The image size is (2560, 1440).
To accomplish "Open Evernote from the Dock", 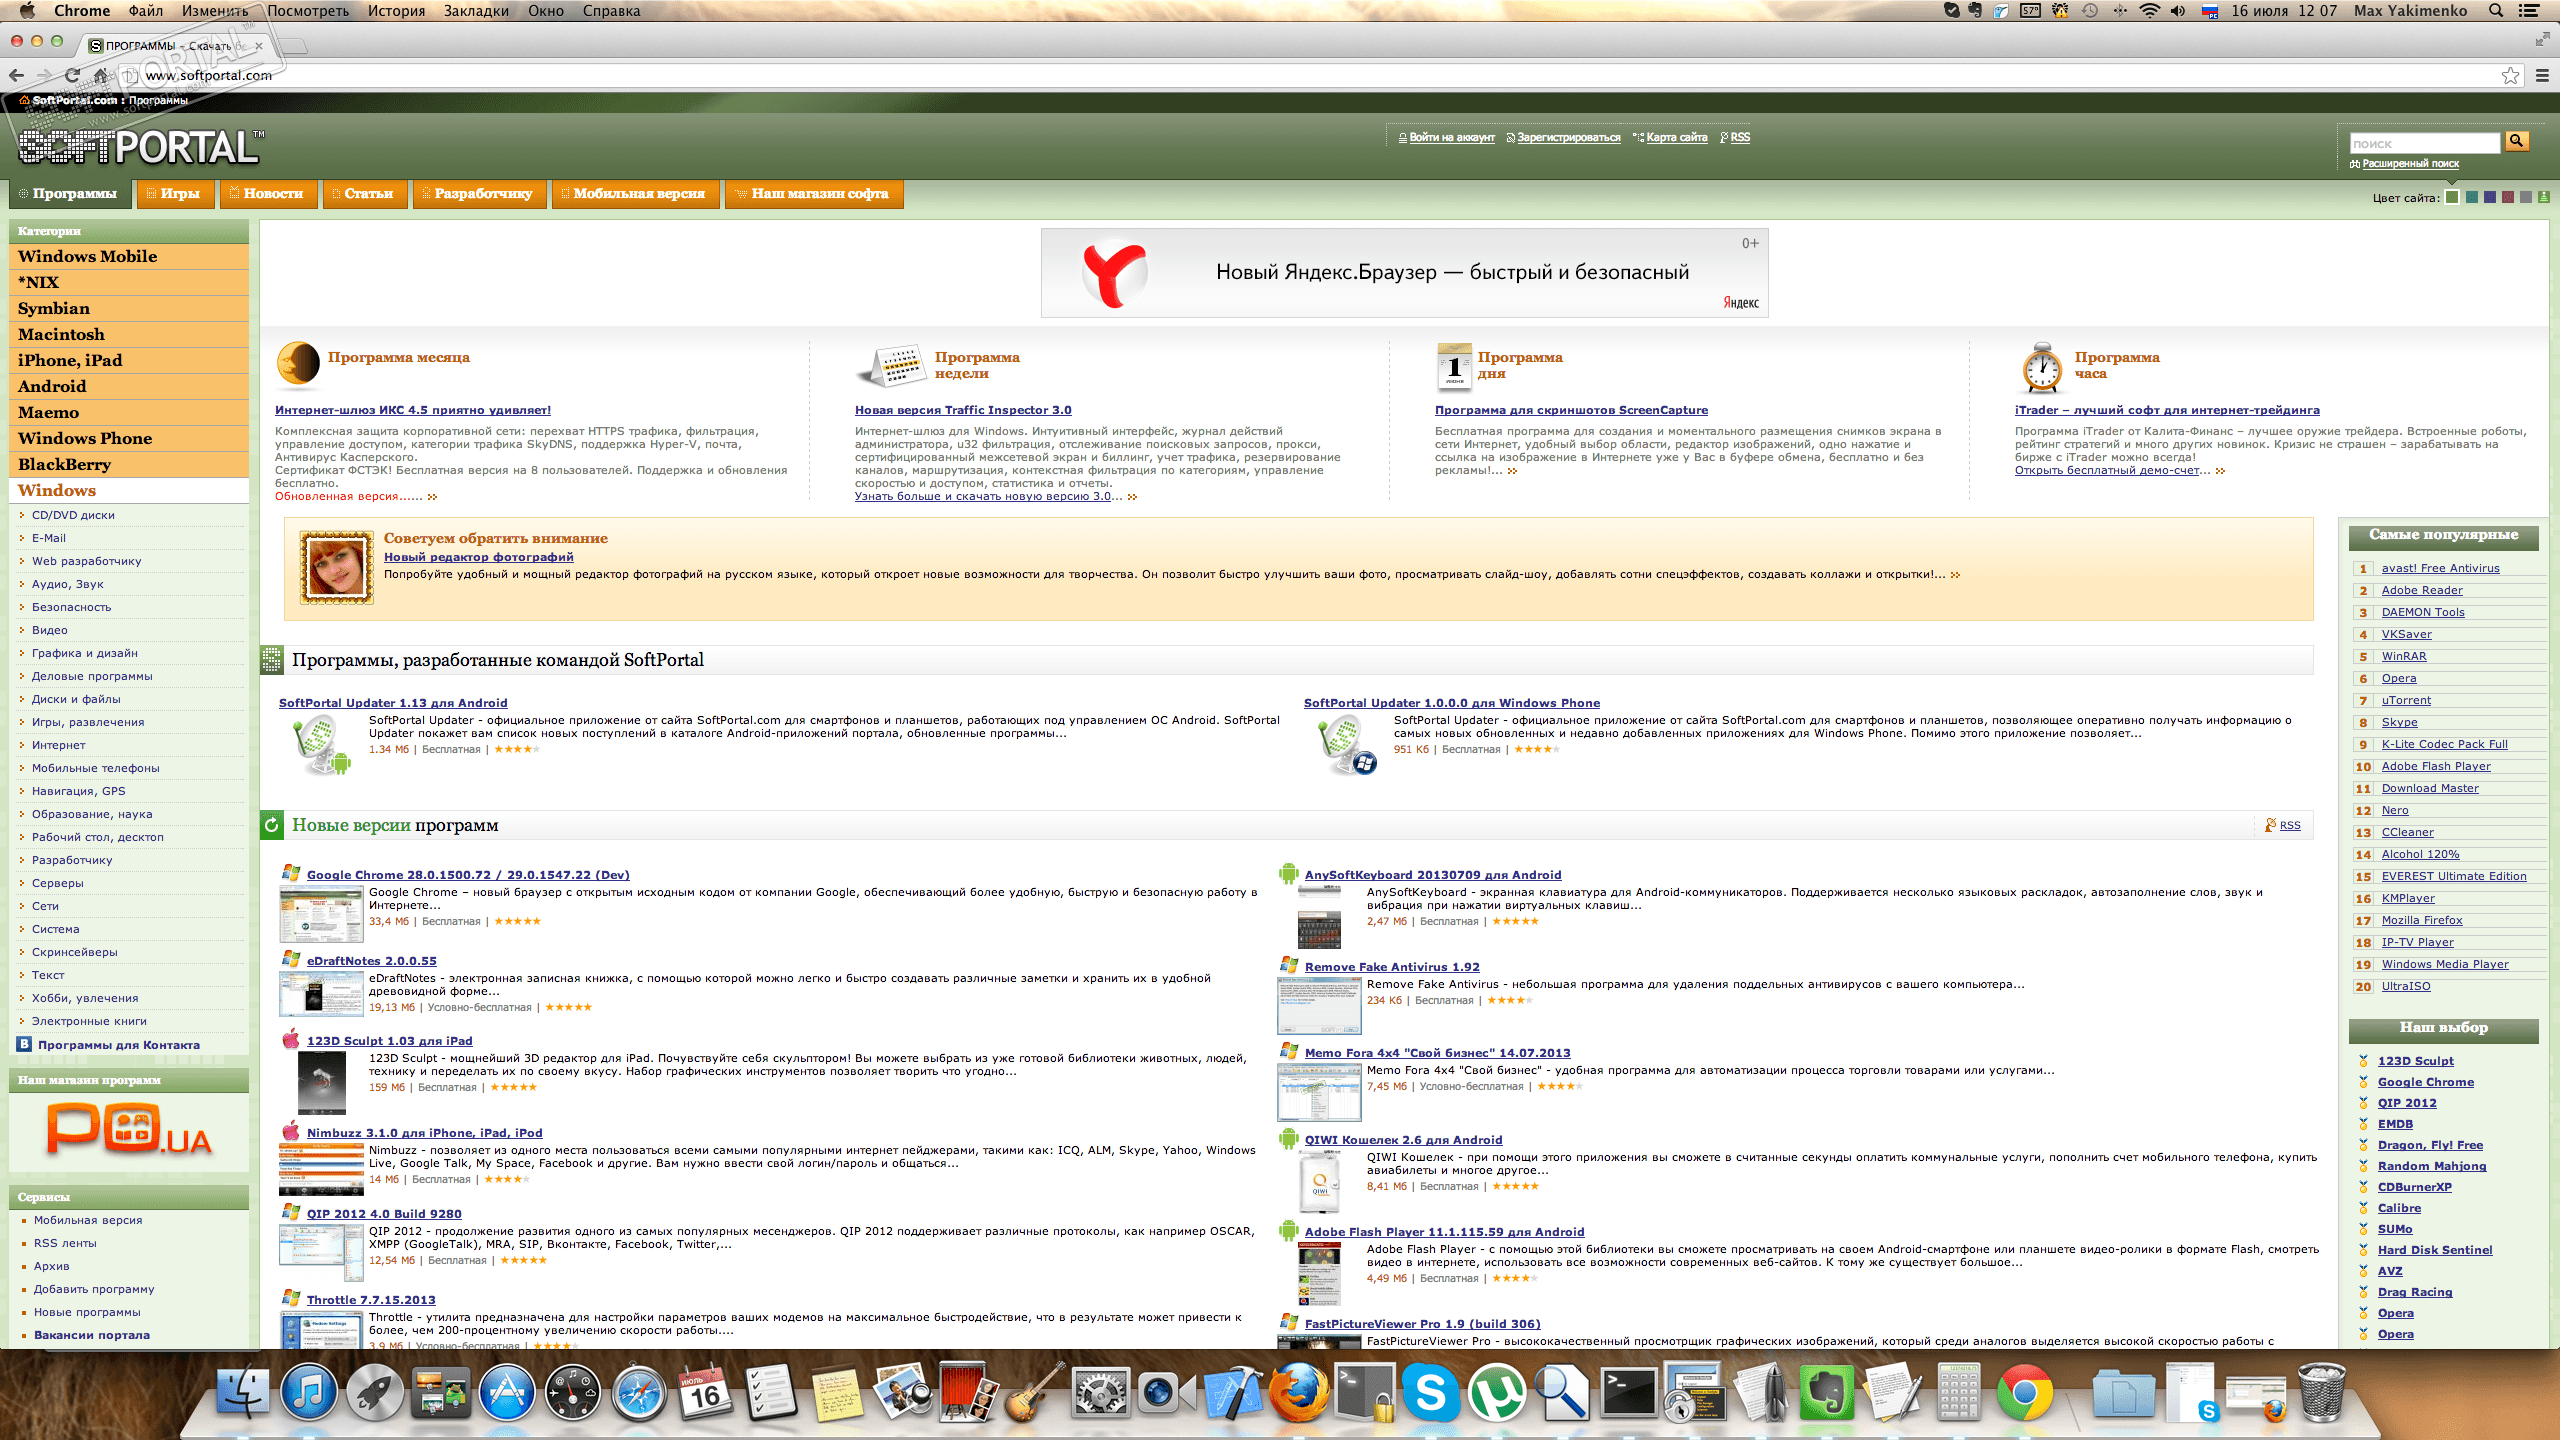I will coord(1827,1392).
